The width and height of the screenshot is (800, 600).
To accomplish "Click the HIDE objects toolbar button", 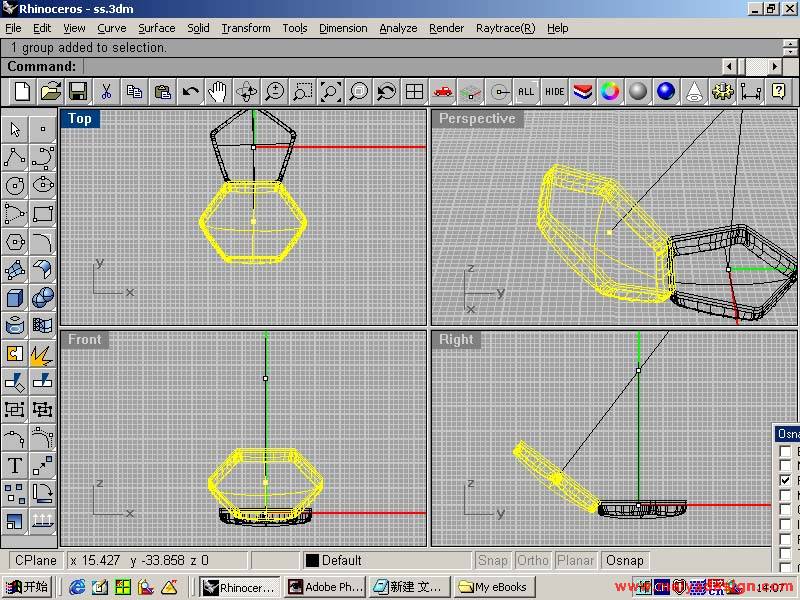I will (554, 92).
